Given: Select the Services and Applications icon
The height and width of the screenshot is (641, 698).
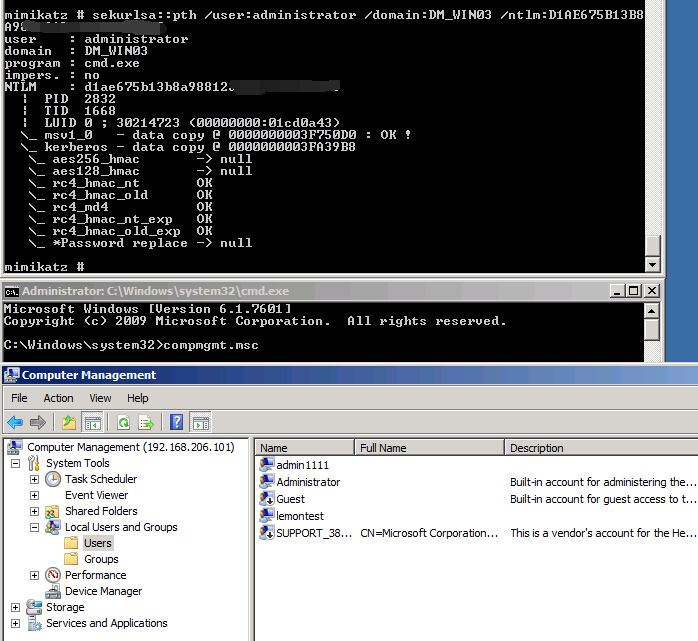Looking at the screenshot, I should [34, 623].
